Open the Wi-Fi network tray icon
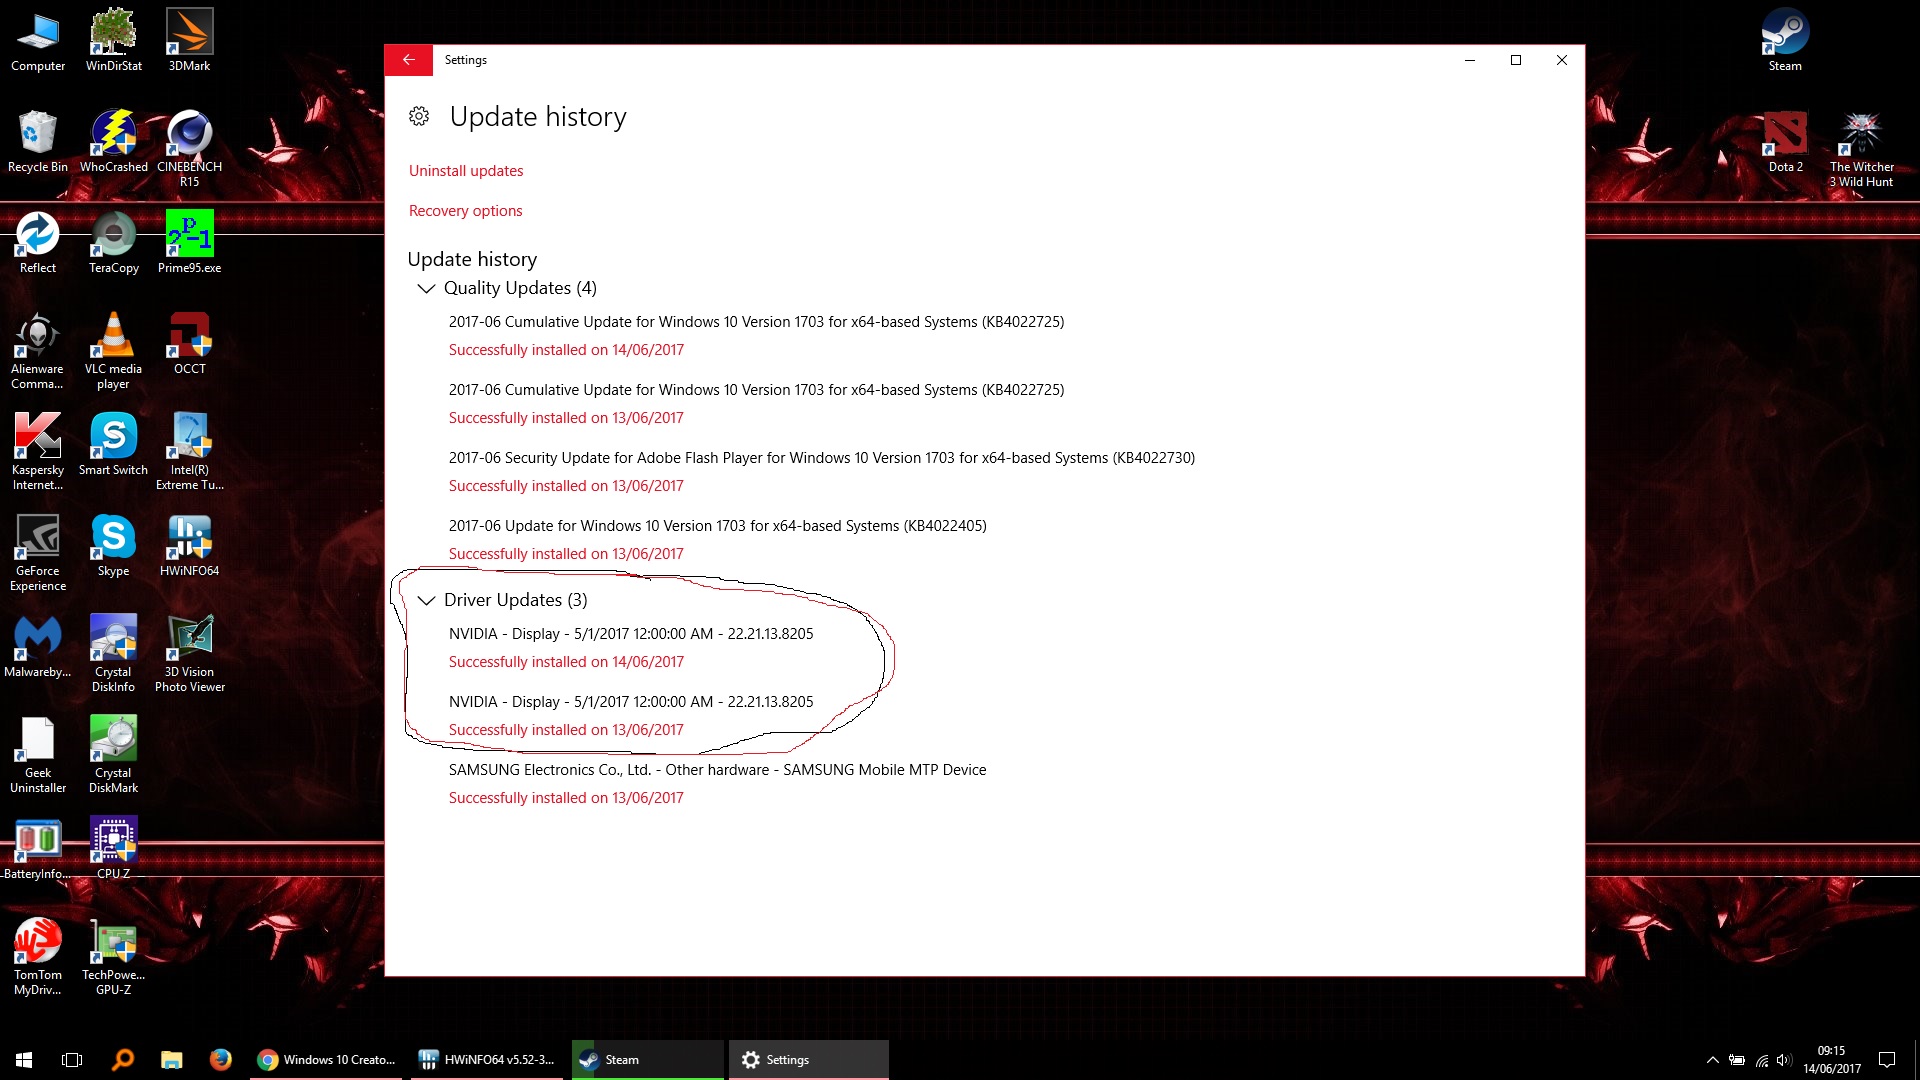 (x=1761, y=1060)
